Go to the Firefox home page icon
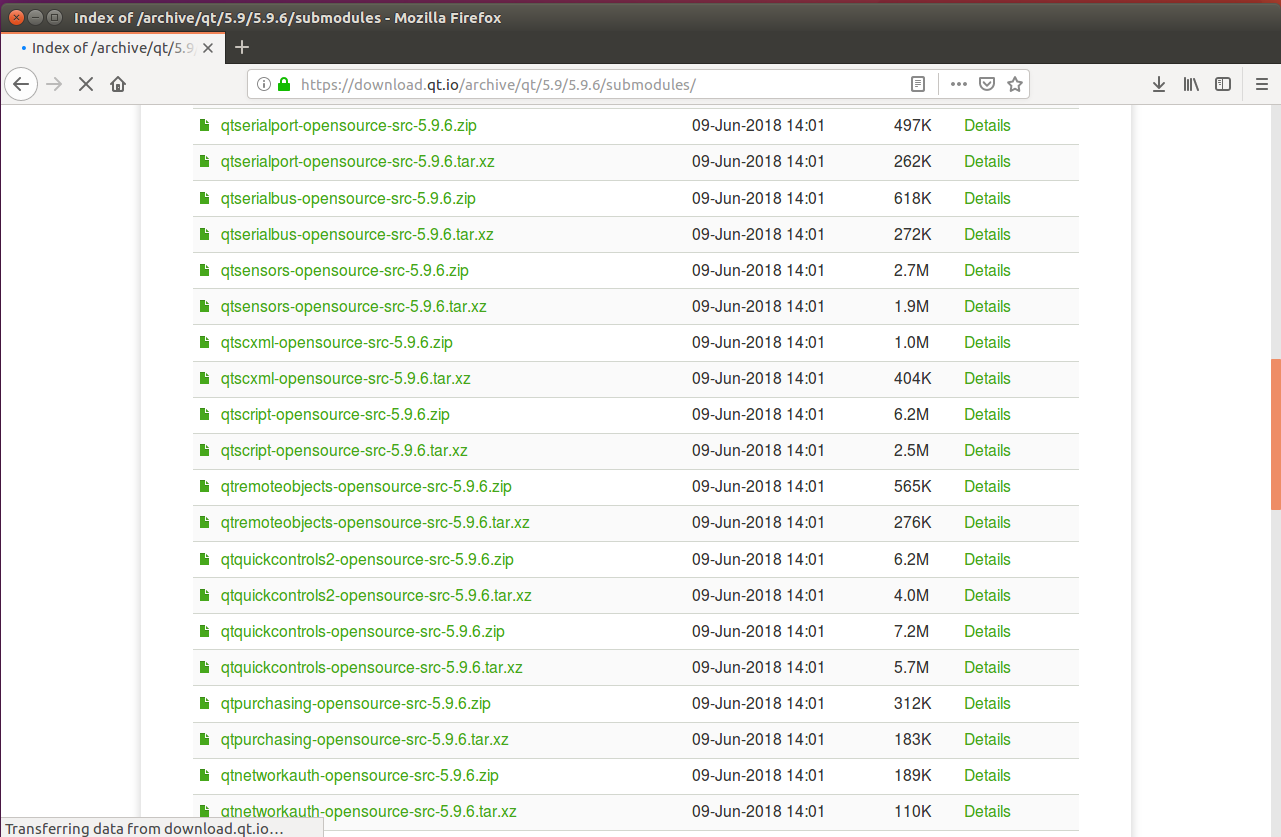 [118, 85]
